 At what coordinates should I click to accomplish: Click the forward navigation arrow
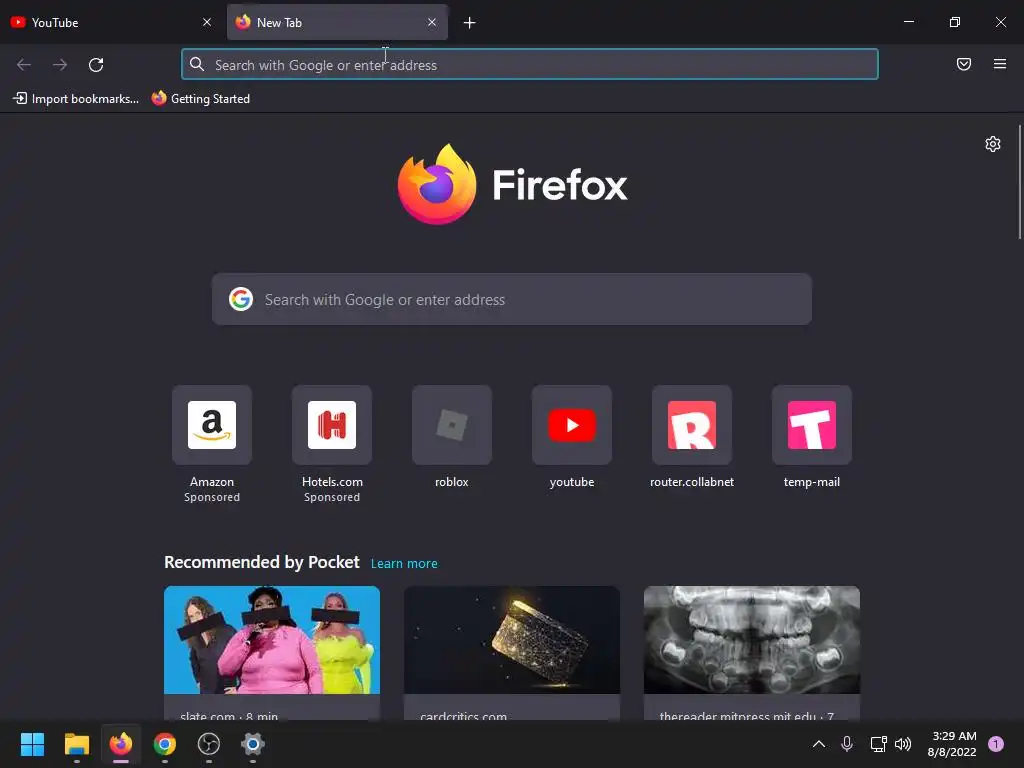(60, 65)
